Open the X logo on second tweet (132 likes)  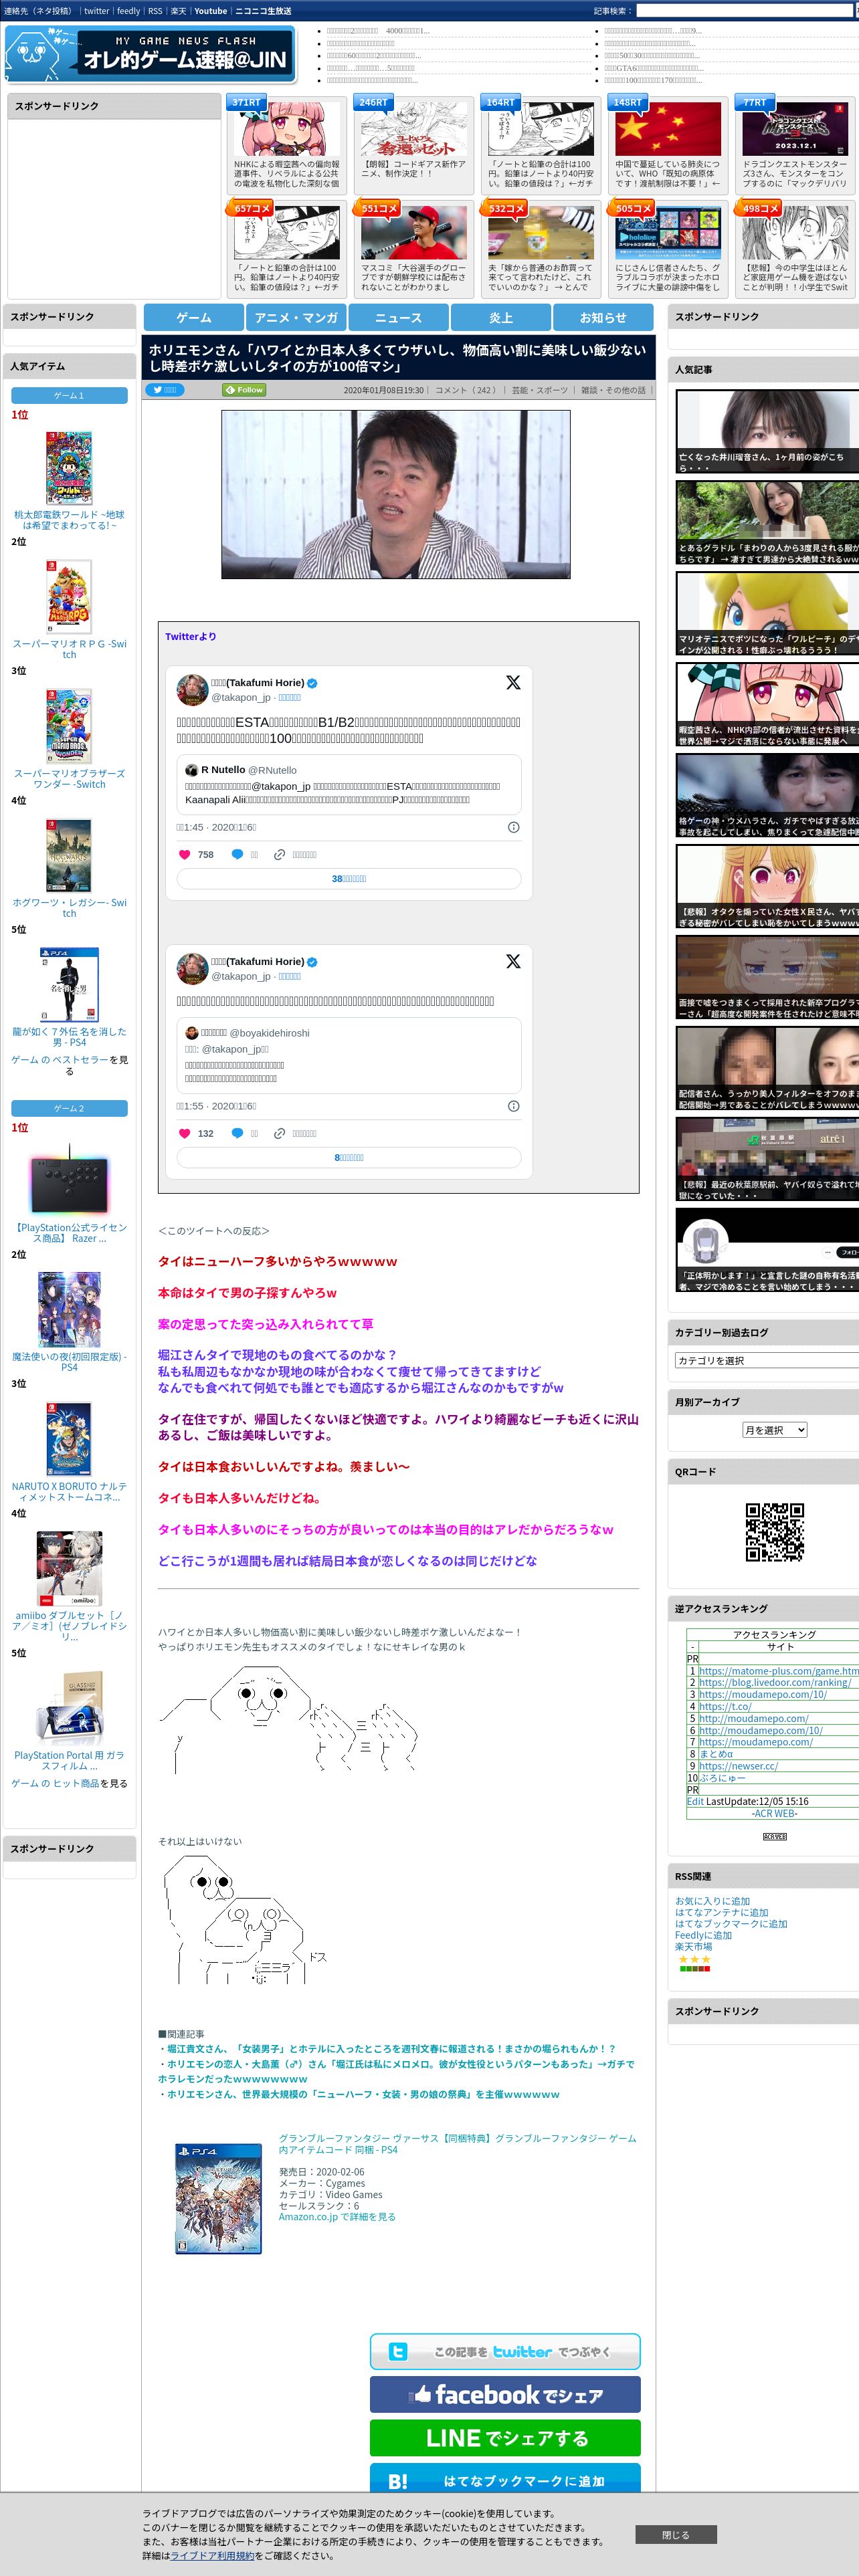[513, 961]
